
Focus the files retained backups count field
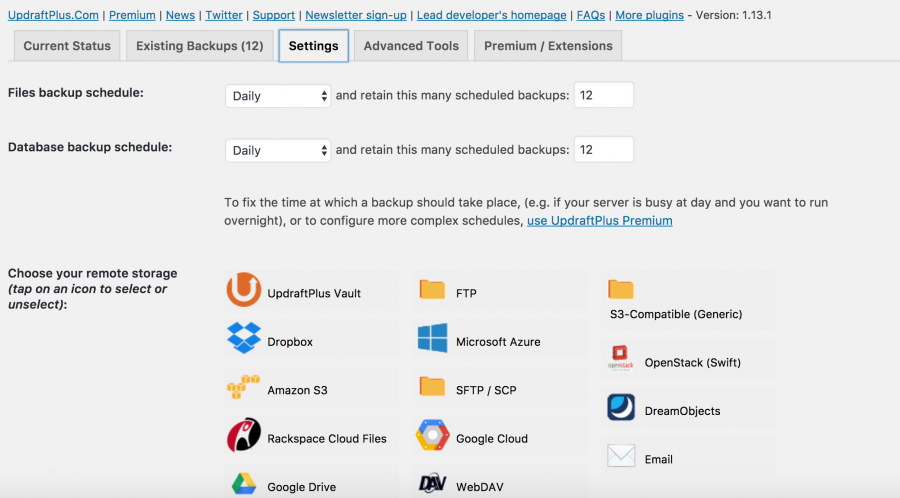pos(604,95)
